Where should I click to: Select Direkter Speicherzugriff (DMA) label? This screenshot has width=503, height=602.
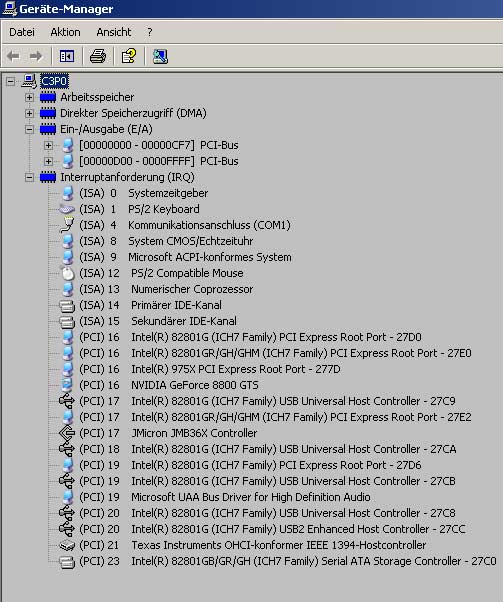coord(133,114)
